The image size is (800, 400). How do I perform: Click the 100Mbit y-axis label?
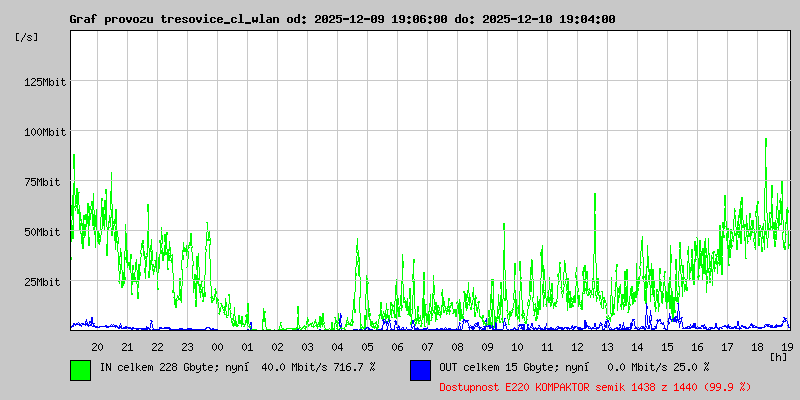pos(45,132)
